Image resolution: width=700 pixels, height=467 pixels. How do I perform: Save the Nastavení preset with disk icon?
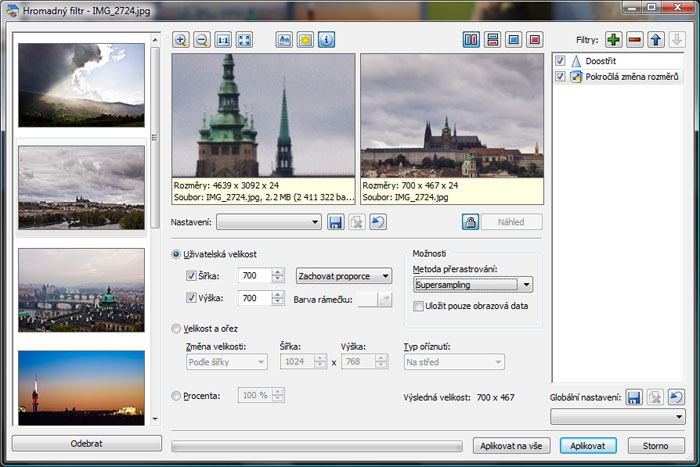336,222
